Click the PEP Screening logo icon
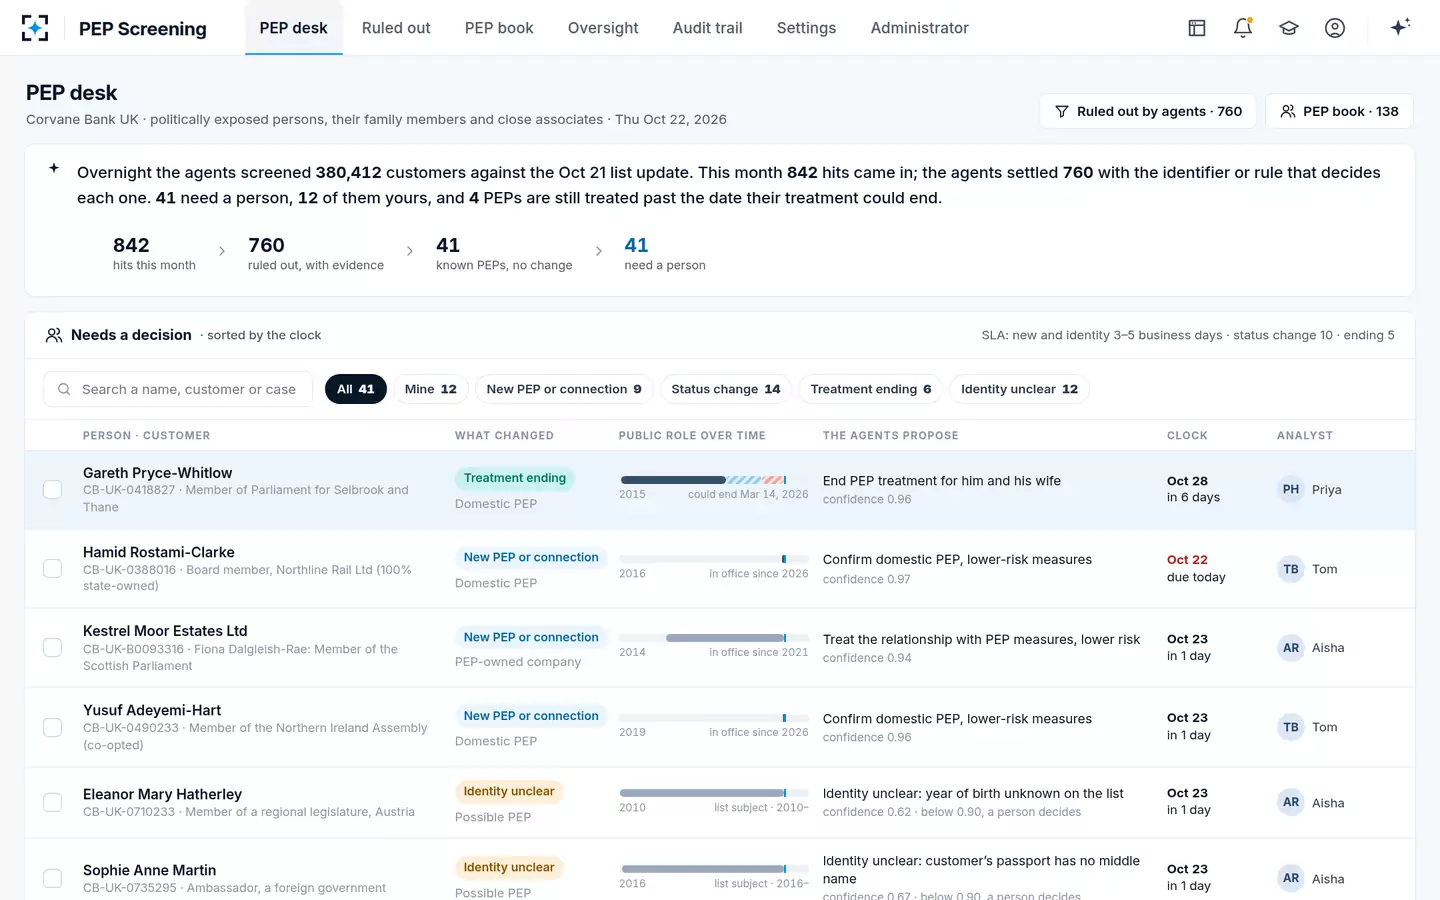 point(35,28)
